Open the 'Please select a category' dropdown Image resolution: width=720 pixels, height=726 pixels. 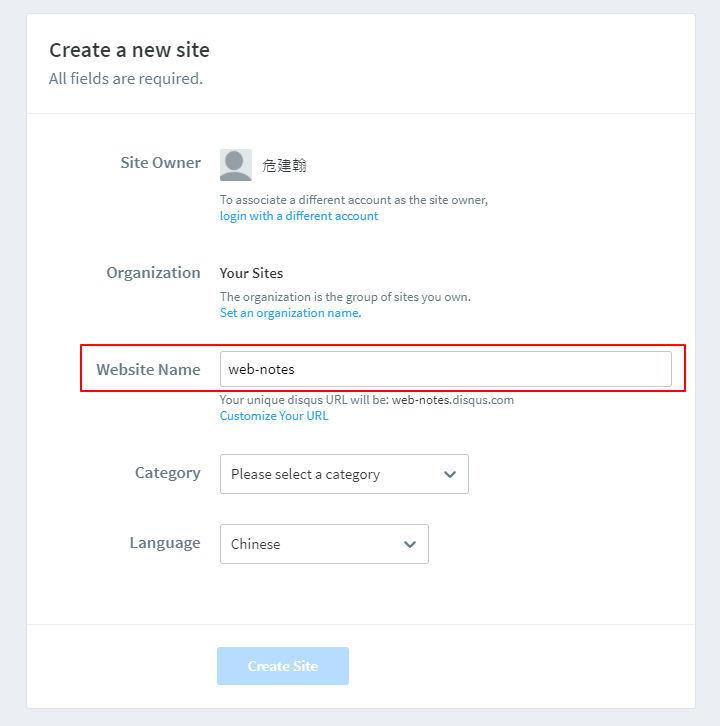click(344, 474)
